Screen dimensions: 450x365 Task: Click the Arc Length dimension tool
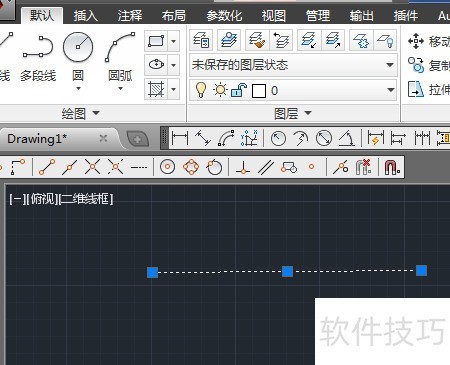(x=226, y=138)
